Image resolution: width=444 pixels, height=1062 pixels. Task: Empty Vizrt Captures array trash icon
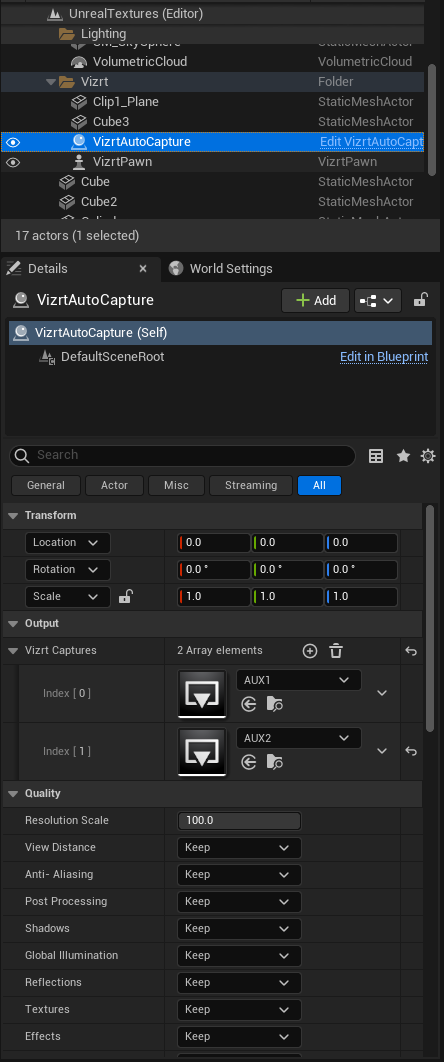click(336, 651)
